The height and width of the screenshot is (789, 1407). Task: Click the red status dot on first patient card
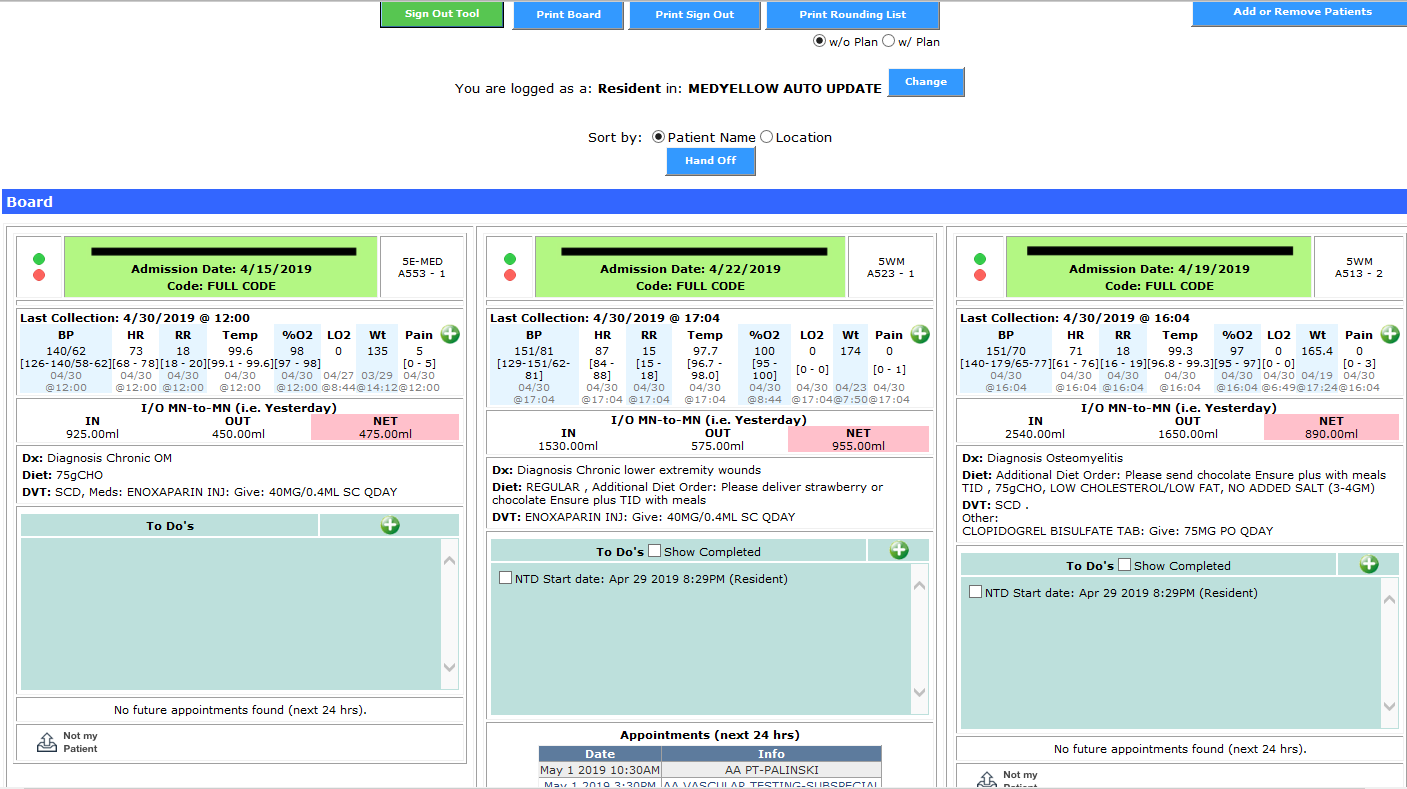coord(40,275)
